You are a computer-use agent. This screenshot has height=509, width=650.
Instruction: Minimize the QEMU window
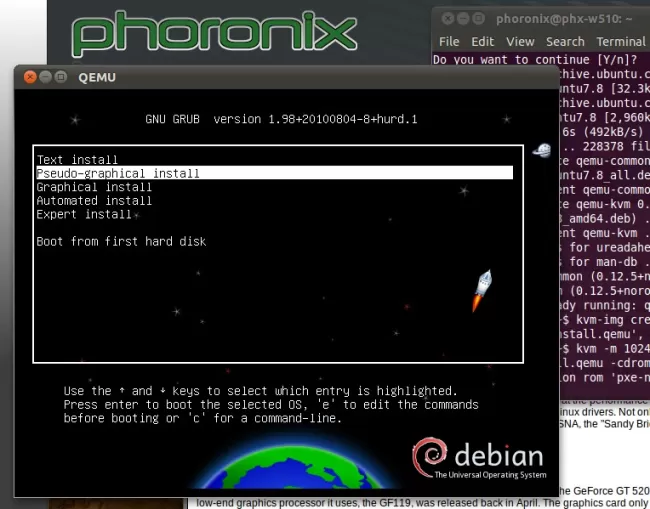tap(45, 77)
